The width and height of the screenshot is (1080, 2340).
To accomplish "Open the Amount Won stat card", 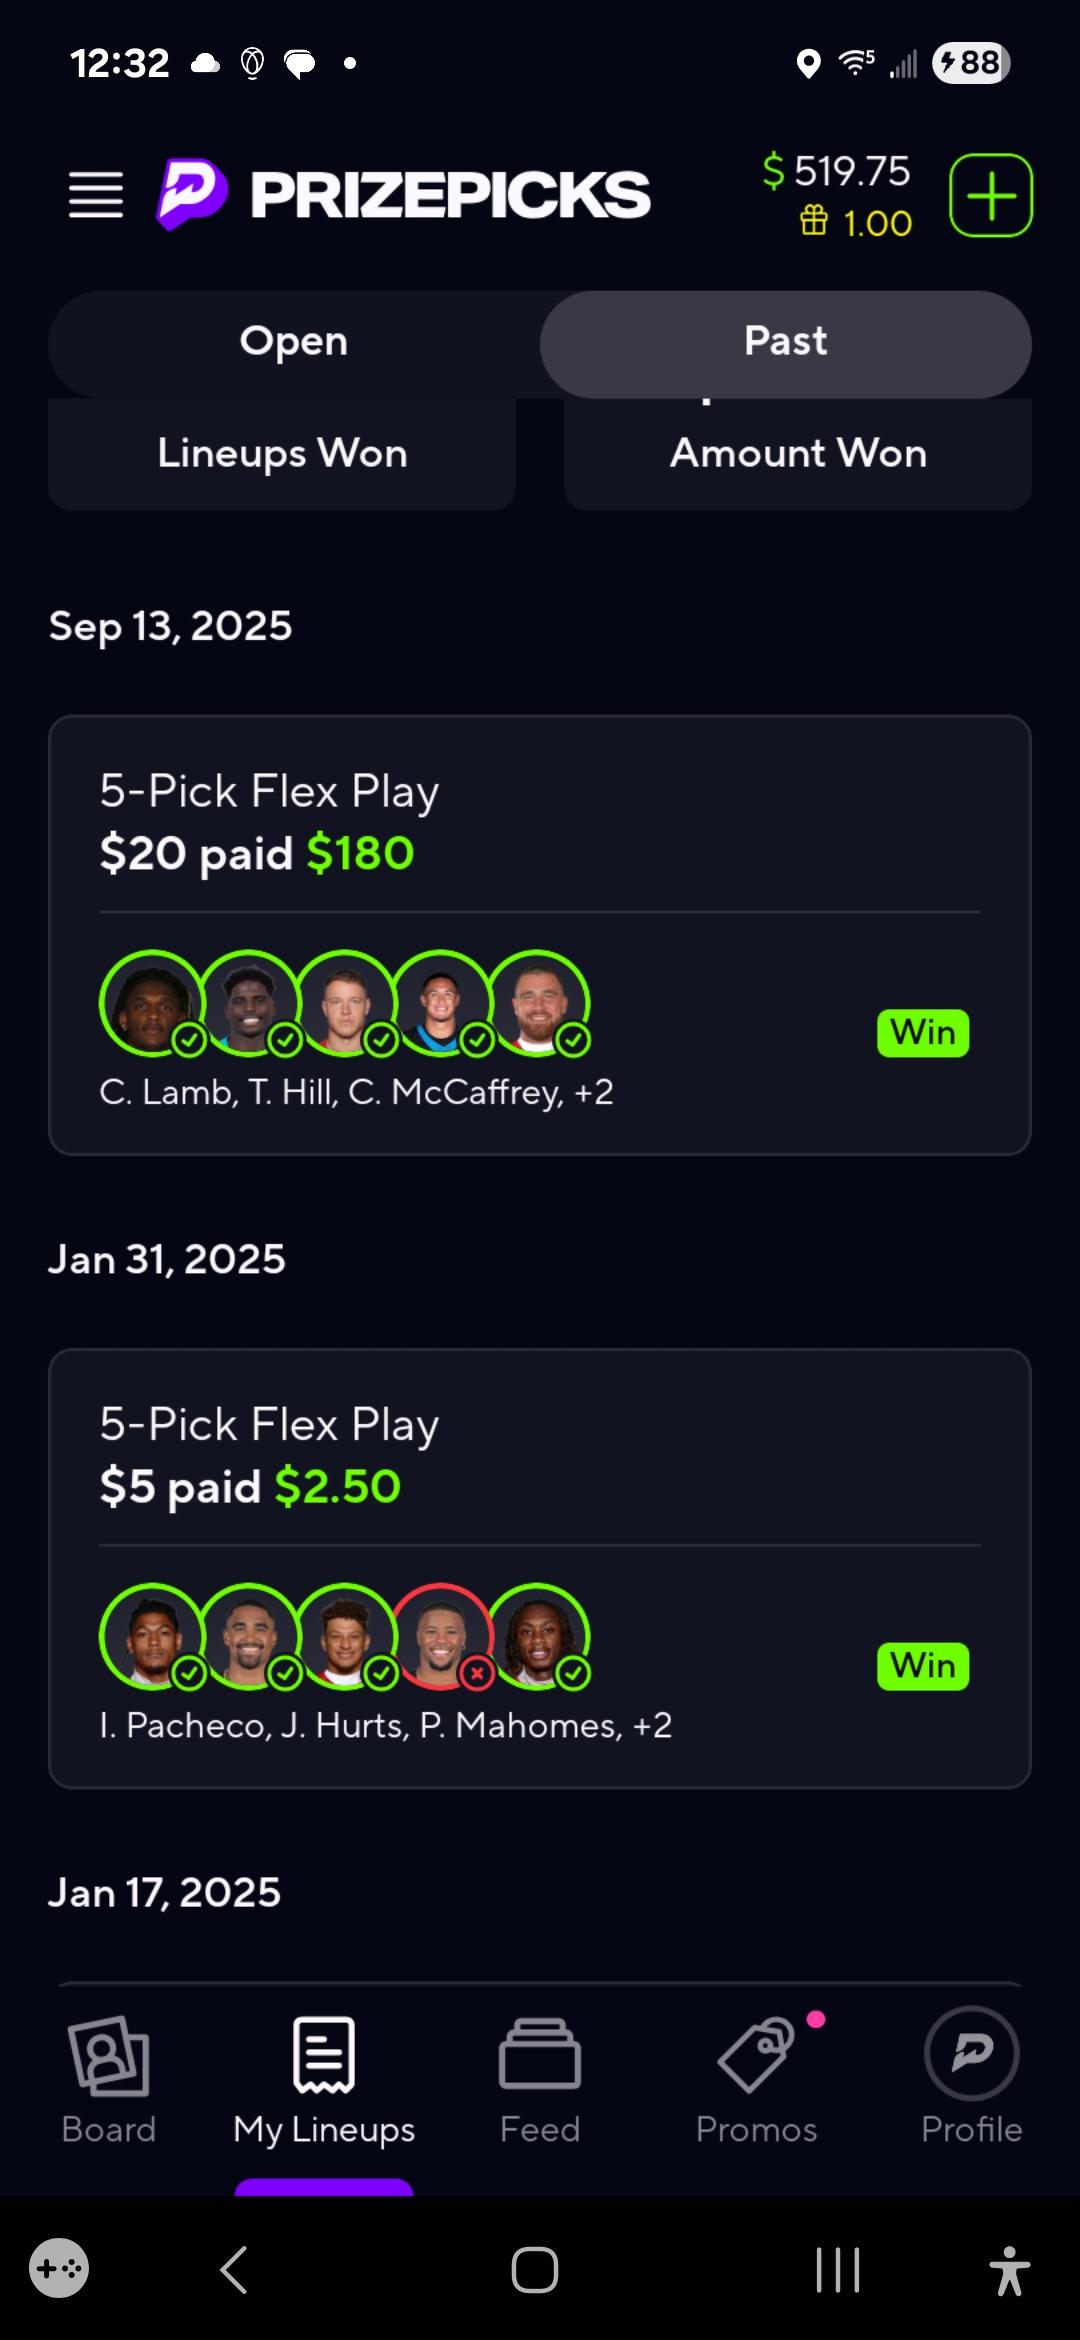I will pyautogui.click(x=798, y=454).
